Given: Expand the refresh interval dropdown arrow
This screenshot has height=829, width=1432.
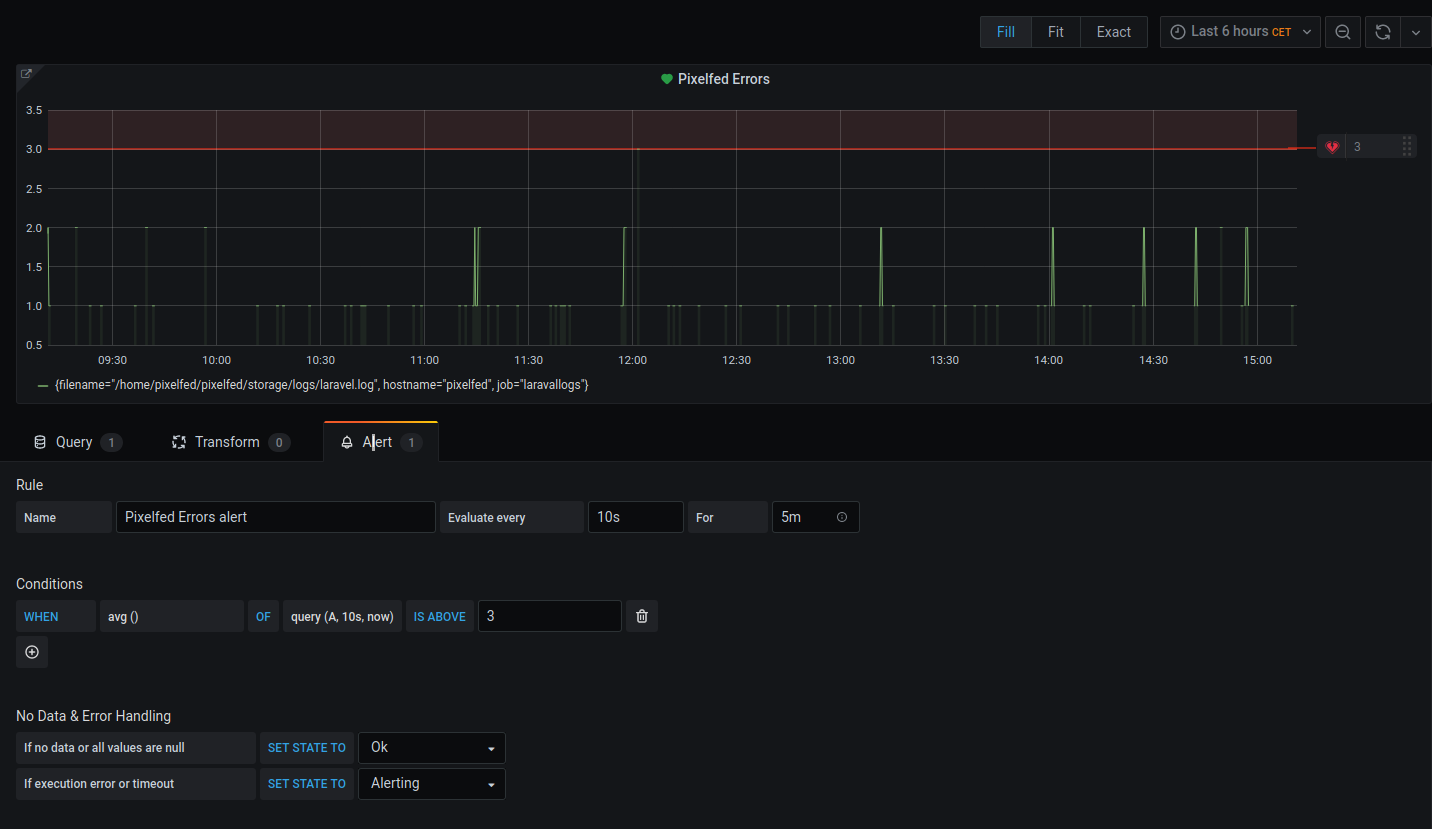Looking at the screenshot, I should 1415,32.
